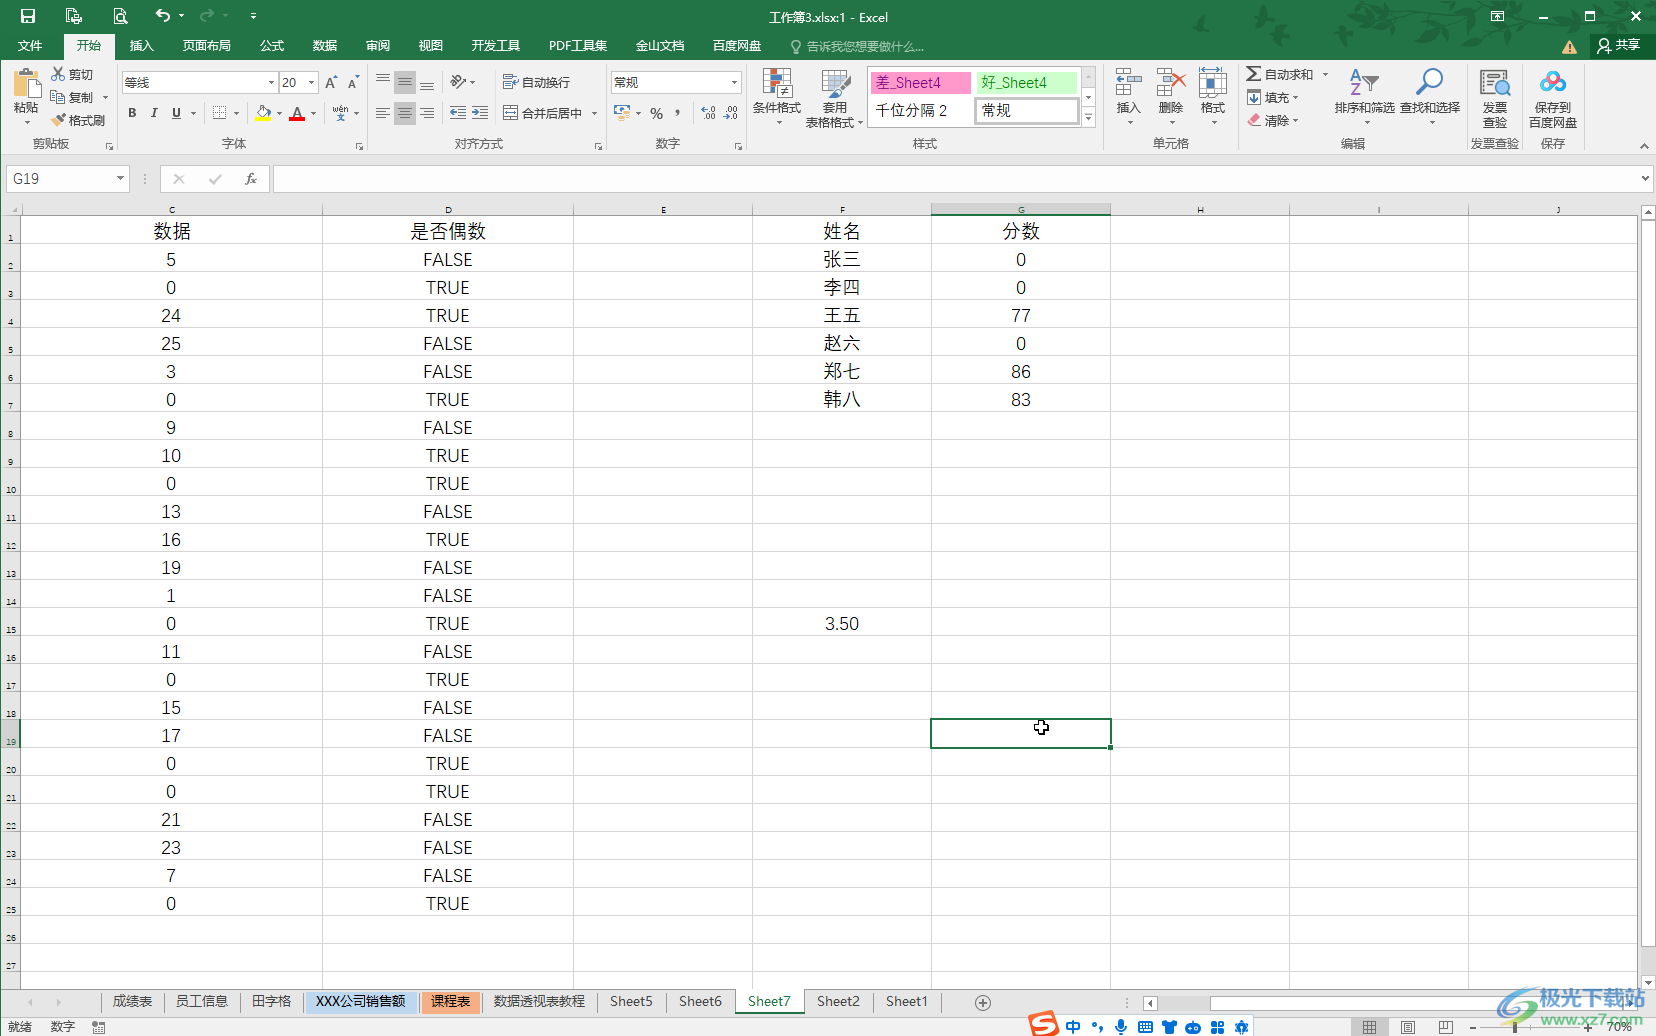1656x1036 pixels.
Task: Open the AutoSum dropdown arrow
Action: point(1326,75)
